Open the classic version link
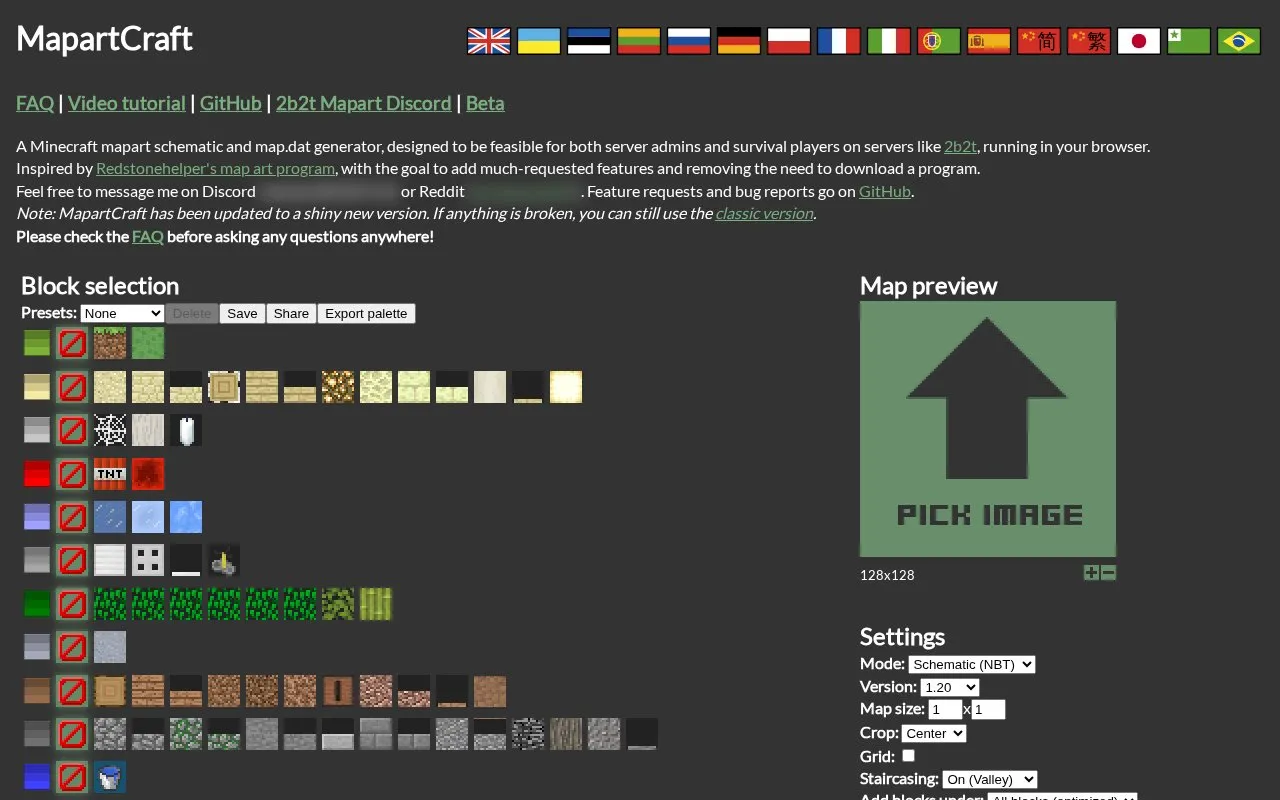This screenshot has width=1280, height=800. 764,213
